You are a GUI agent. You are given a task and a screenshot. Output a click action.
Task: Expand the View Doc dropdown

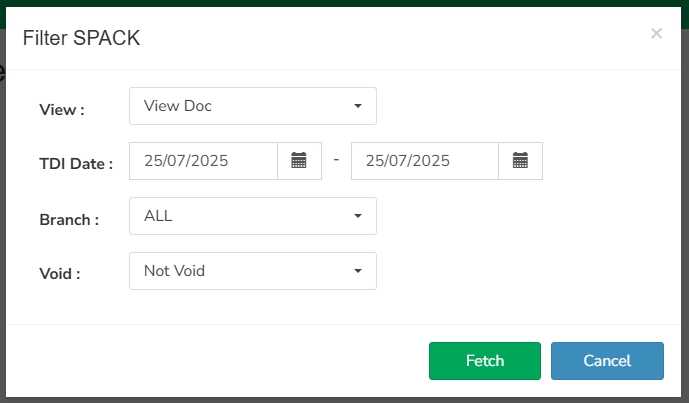click(253, 106)
